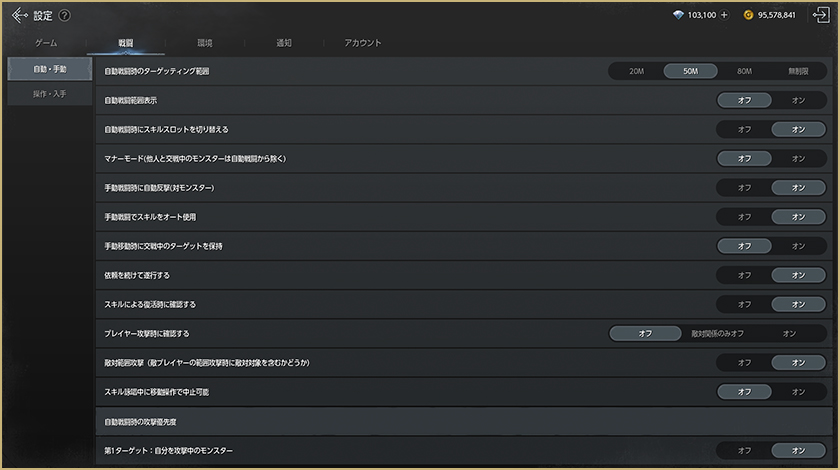Select 80M targeting range option

[744, 72]
